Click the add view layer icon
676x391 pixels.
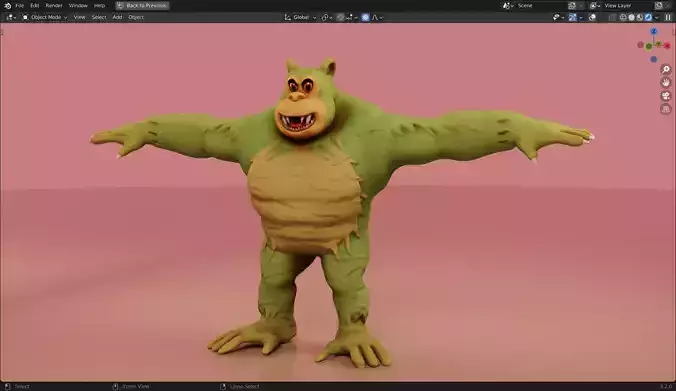659,6
